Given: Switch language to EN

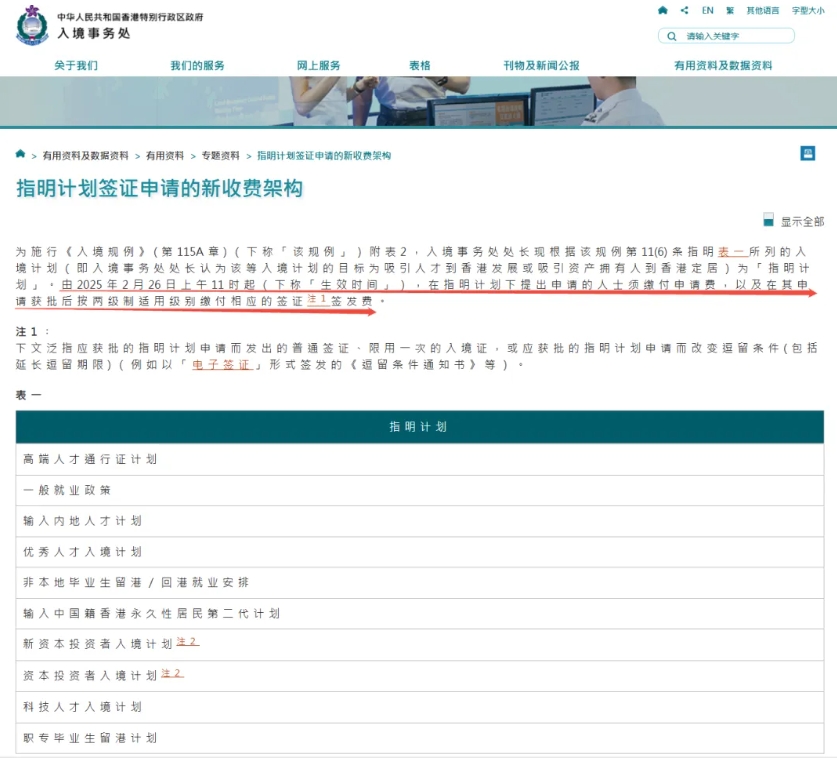Looking at the screenshot, I should (707, 10).
